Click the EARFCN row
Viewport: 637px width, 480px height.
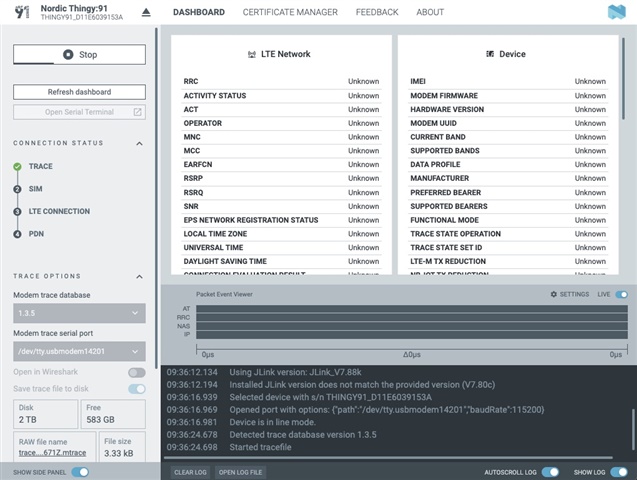[x=281, y=165]
